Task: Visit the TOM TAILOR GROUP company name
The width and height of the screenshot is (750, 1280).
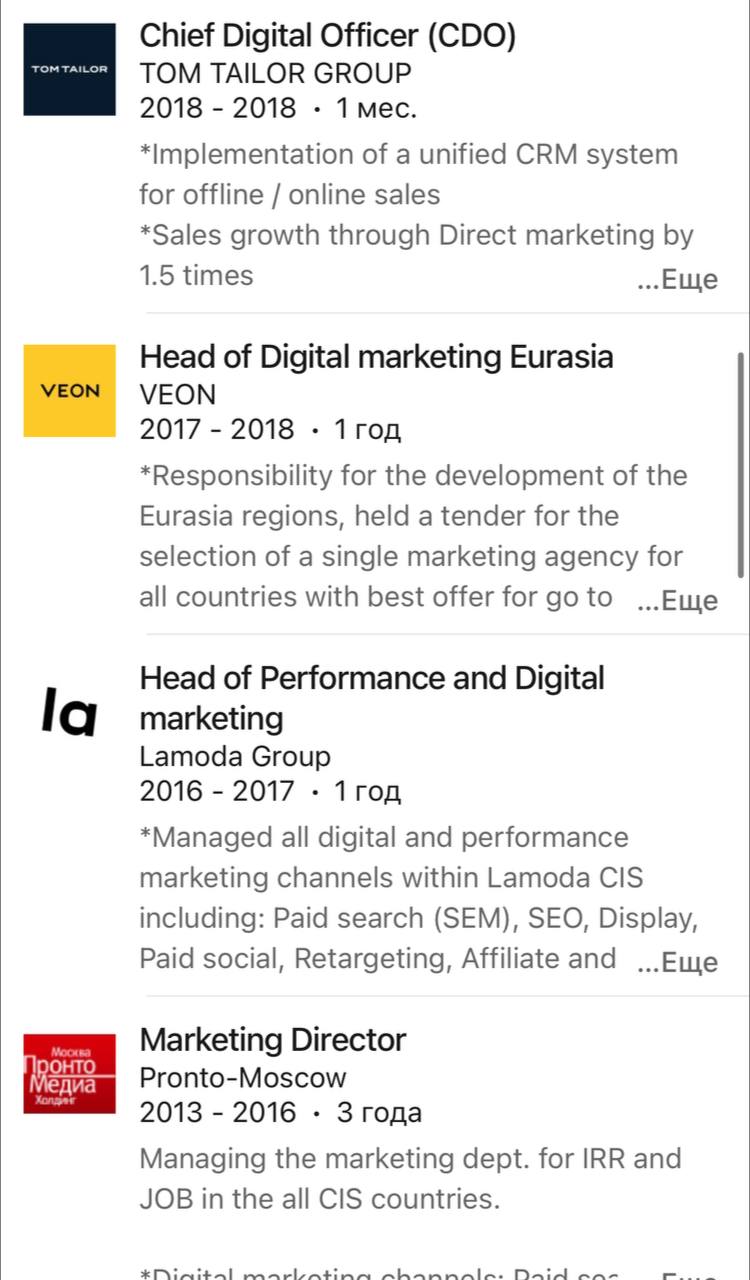Action: click(275, 73)
